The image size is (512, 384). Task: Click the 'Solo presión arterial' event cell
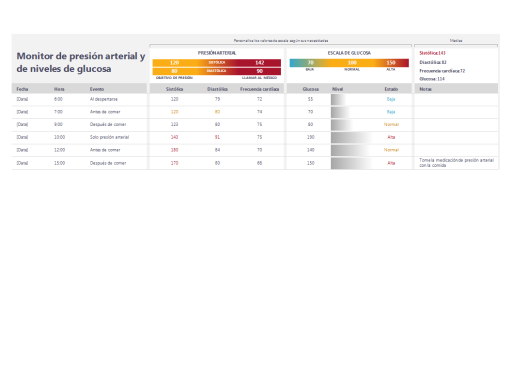click(109, 137)
